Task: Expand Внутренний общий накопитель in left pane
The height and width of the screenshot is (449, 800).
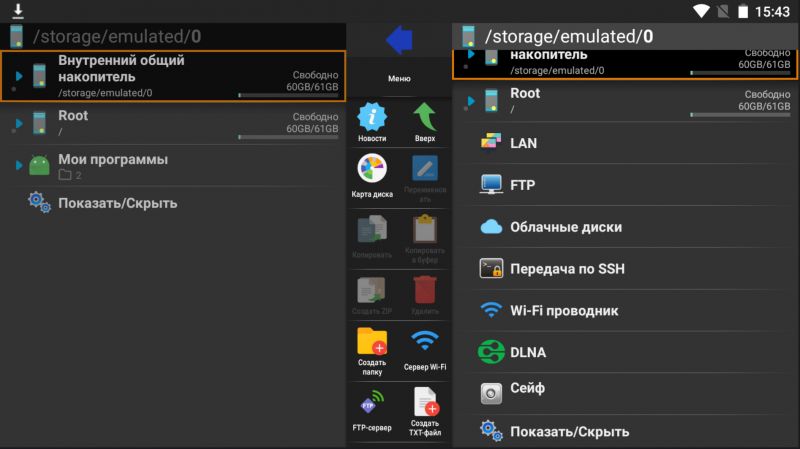Action: coord(19,76)
